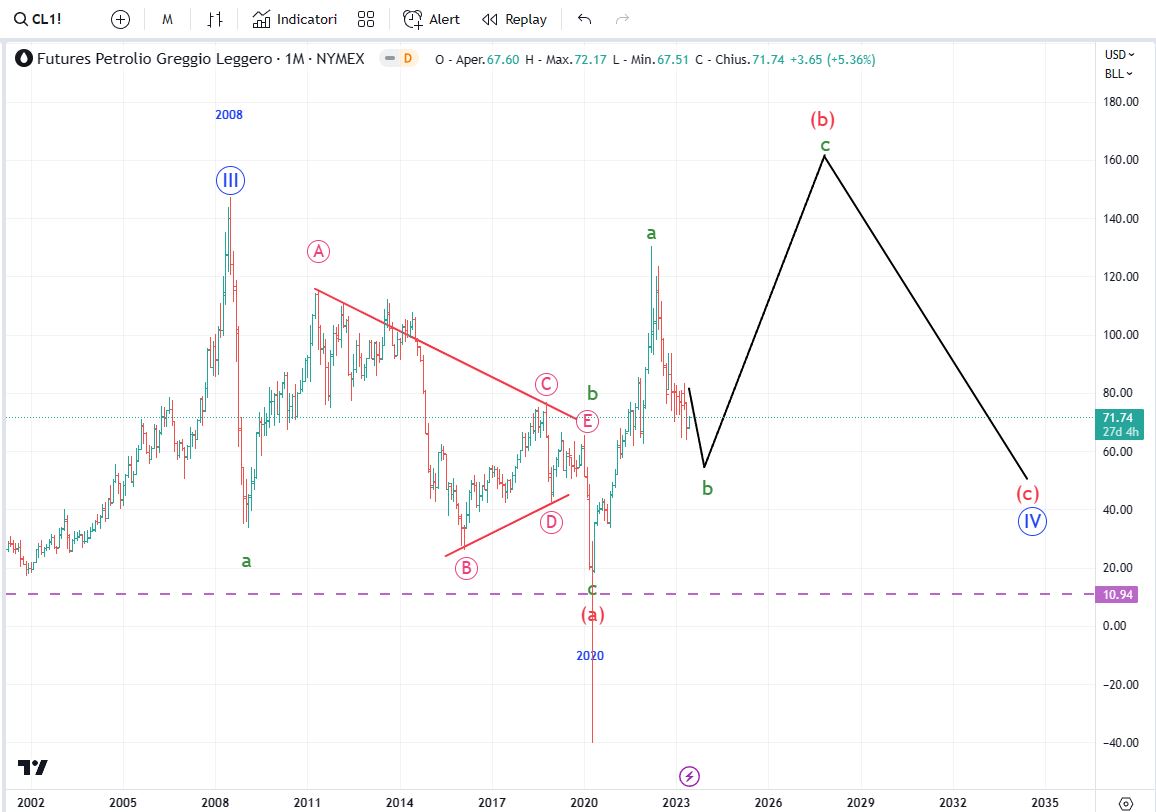The width and height of the screenshot is (1156, 812).
Task: Click 180.00 on the price axis
Action: point(1121,102)
